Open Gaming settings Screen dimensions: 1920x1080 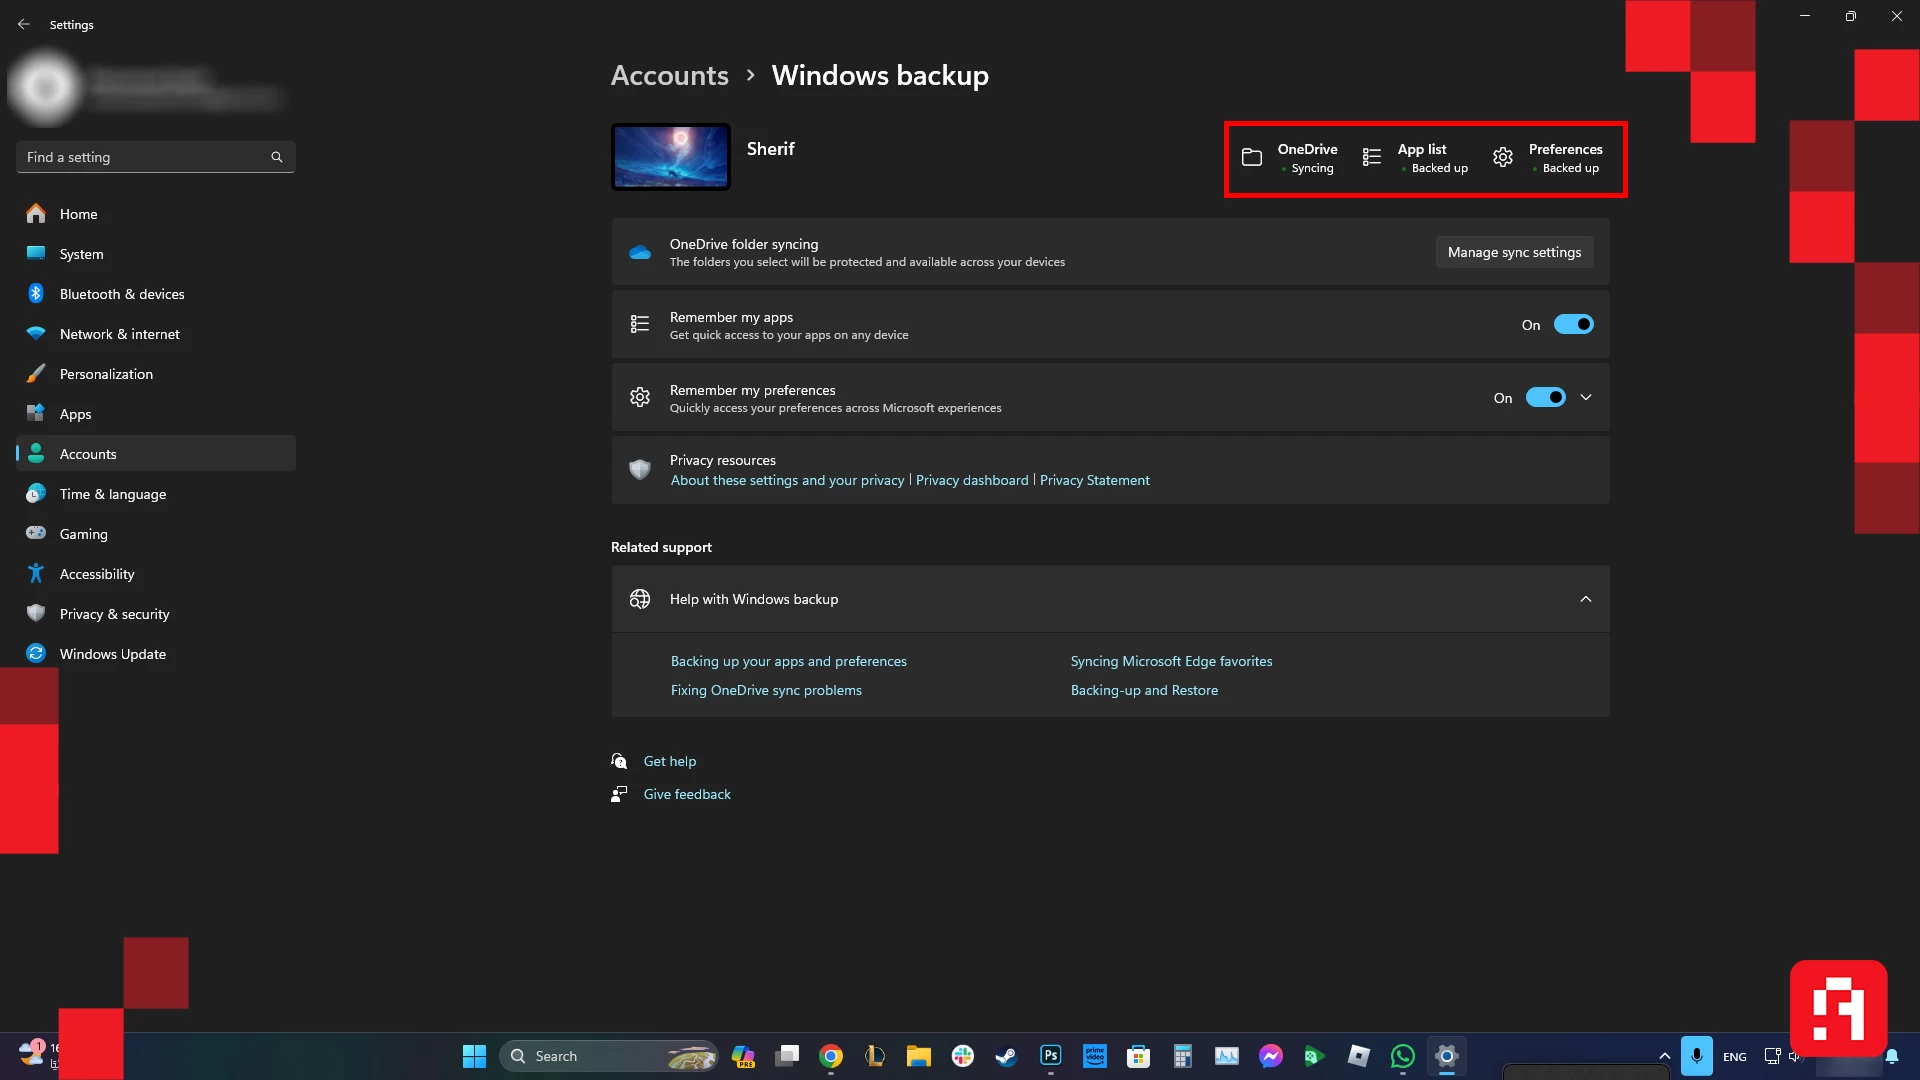[x=156, y=534]
